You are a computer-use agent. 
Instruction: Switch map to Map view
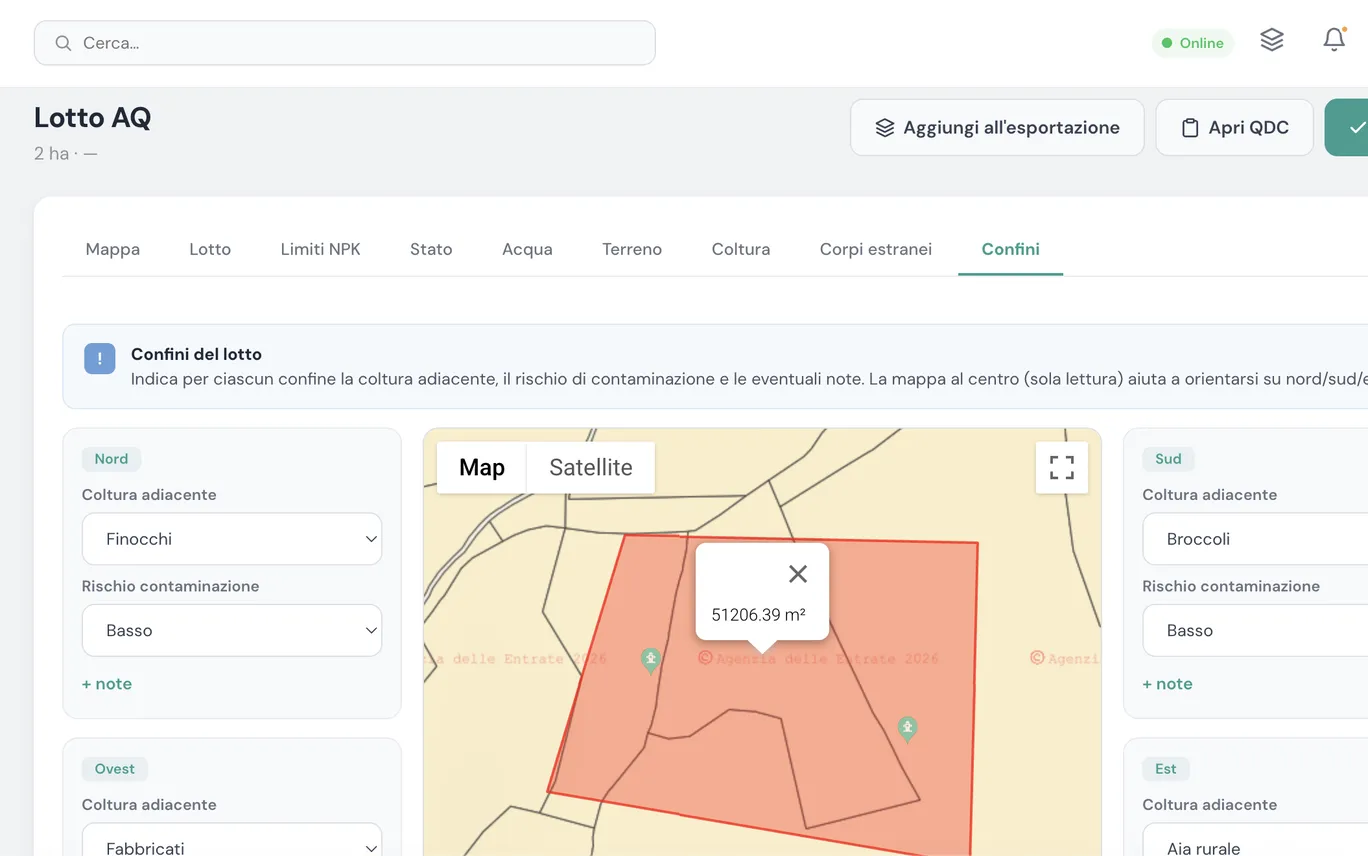coord(482,467)
